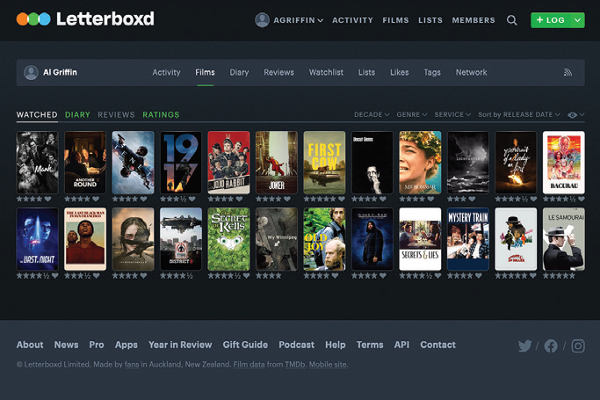
Task: Expand the Genre filter dropdown
Action: click(412, 114)
